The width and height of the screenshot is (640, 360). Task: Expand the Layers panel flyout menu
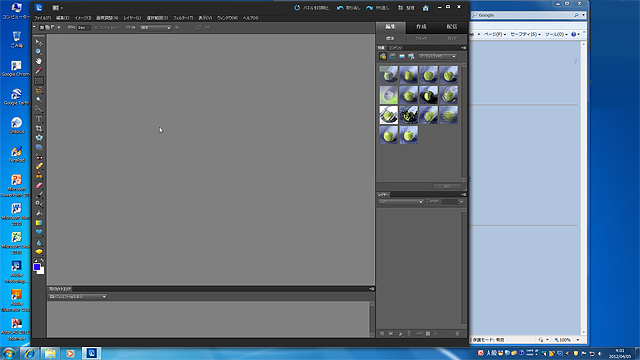[x=463, y=195]
